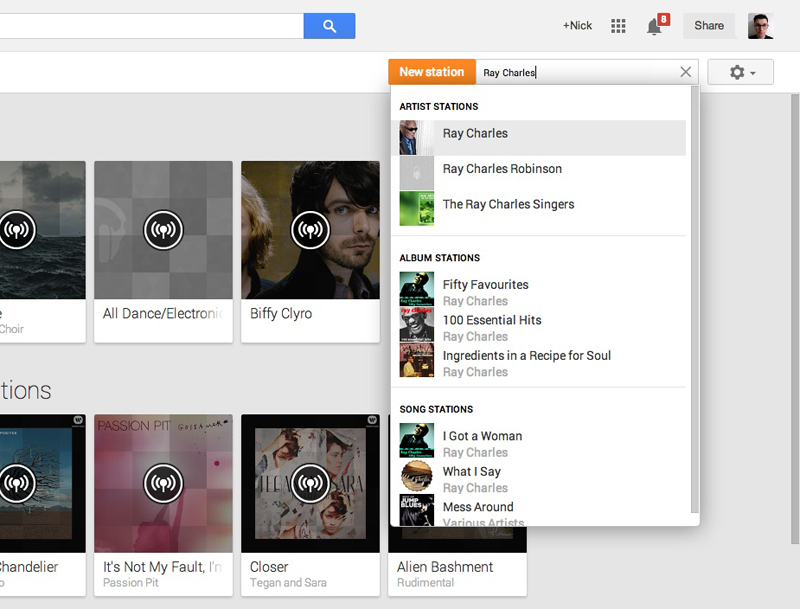Open the notifications bell with 8 alerts
Image resolution: width=800 pixels, height=609 pixels.
[x=654, y=26]
